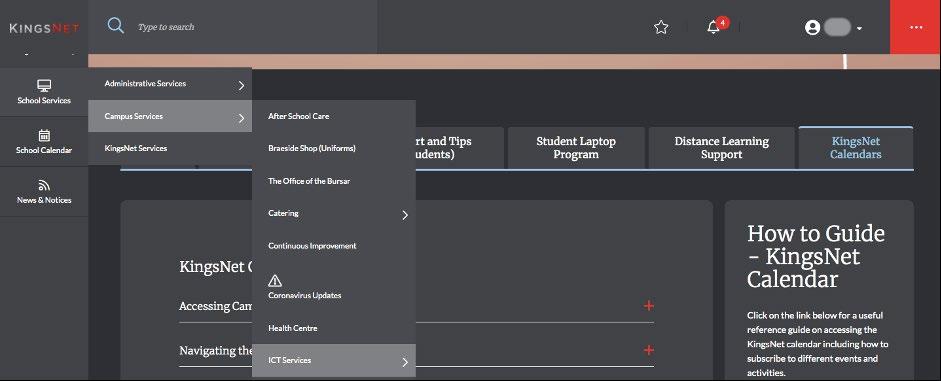This screenshot has width=941, height=381.
Task: Open School Calendar in the sidebar
Action: click(44, 142)
